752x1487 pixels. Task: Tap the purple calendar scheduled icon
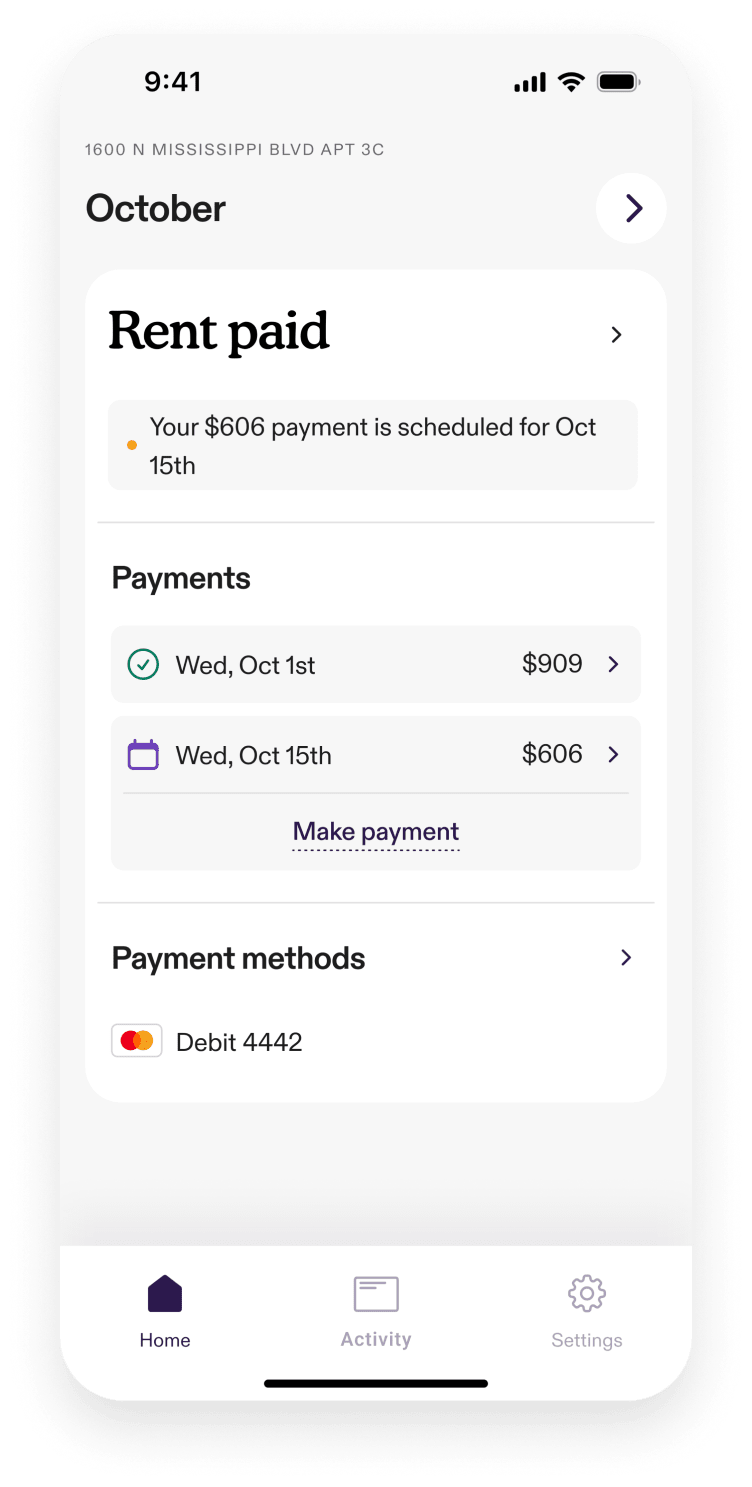click(x=143, y=755)
